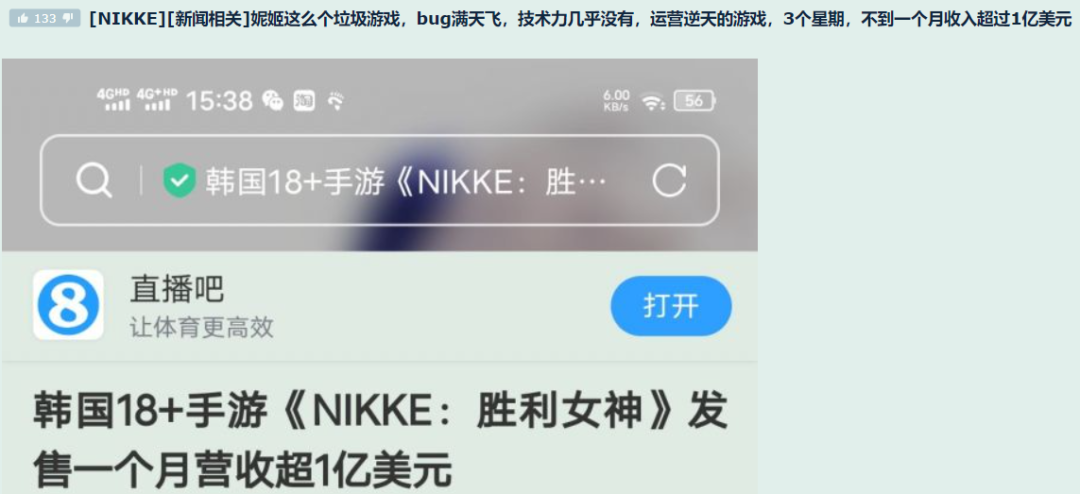This screenshot has height=494, width=1080.
Task: Click the 4G HD signal indicator
Action: click(x=114, y=100)
